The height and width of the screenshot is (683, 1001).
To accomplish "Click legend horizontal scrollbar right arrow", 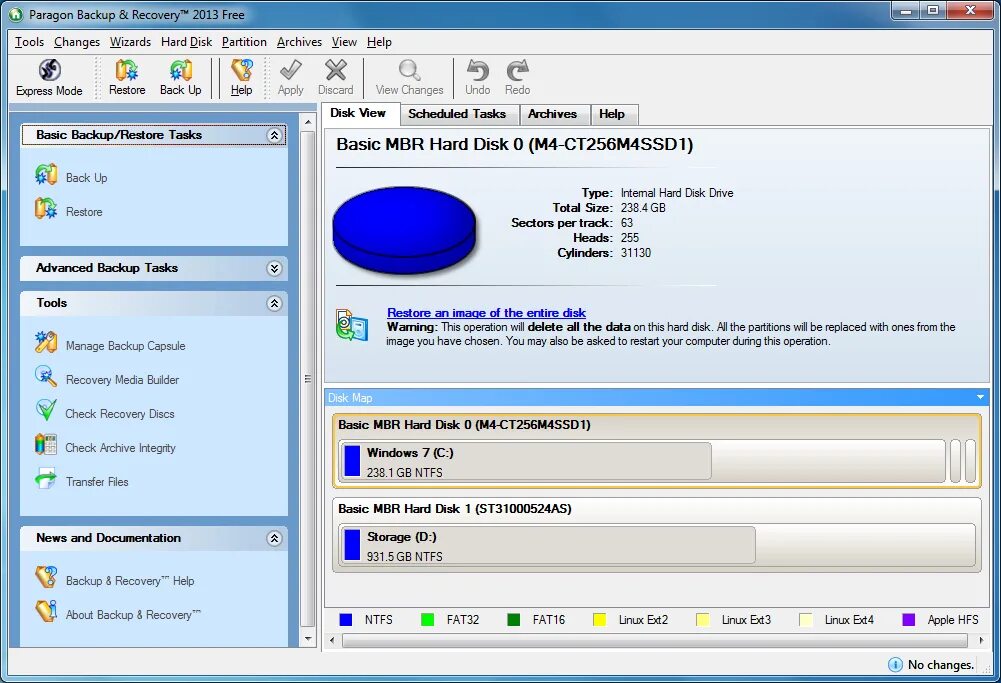I will pyautogui.click(x=981, y=640).
